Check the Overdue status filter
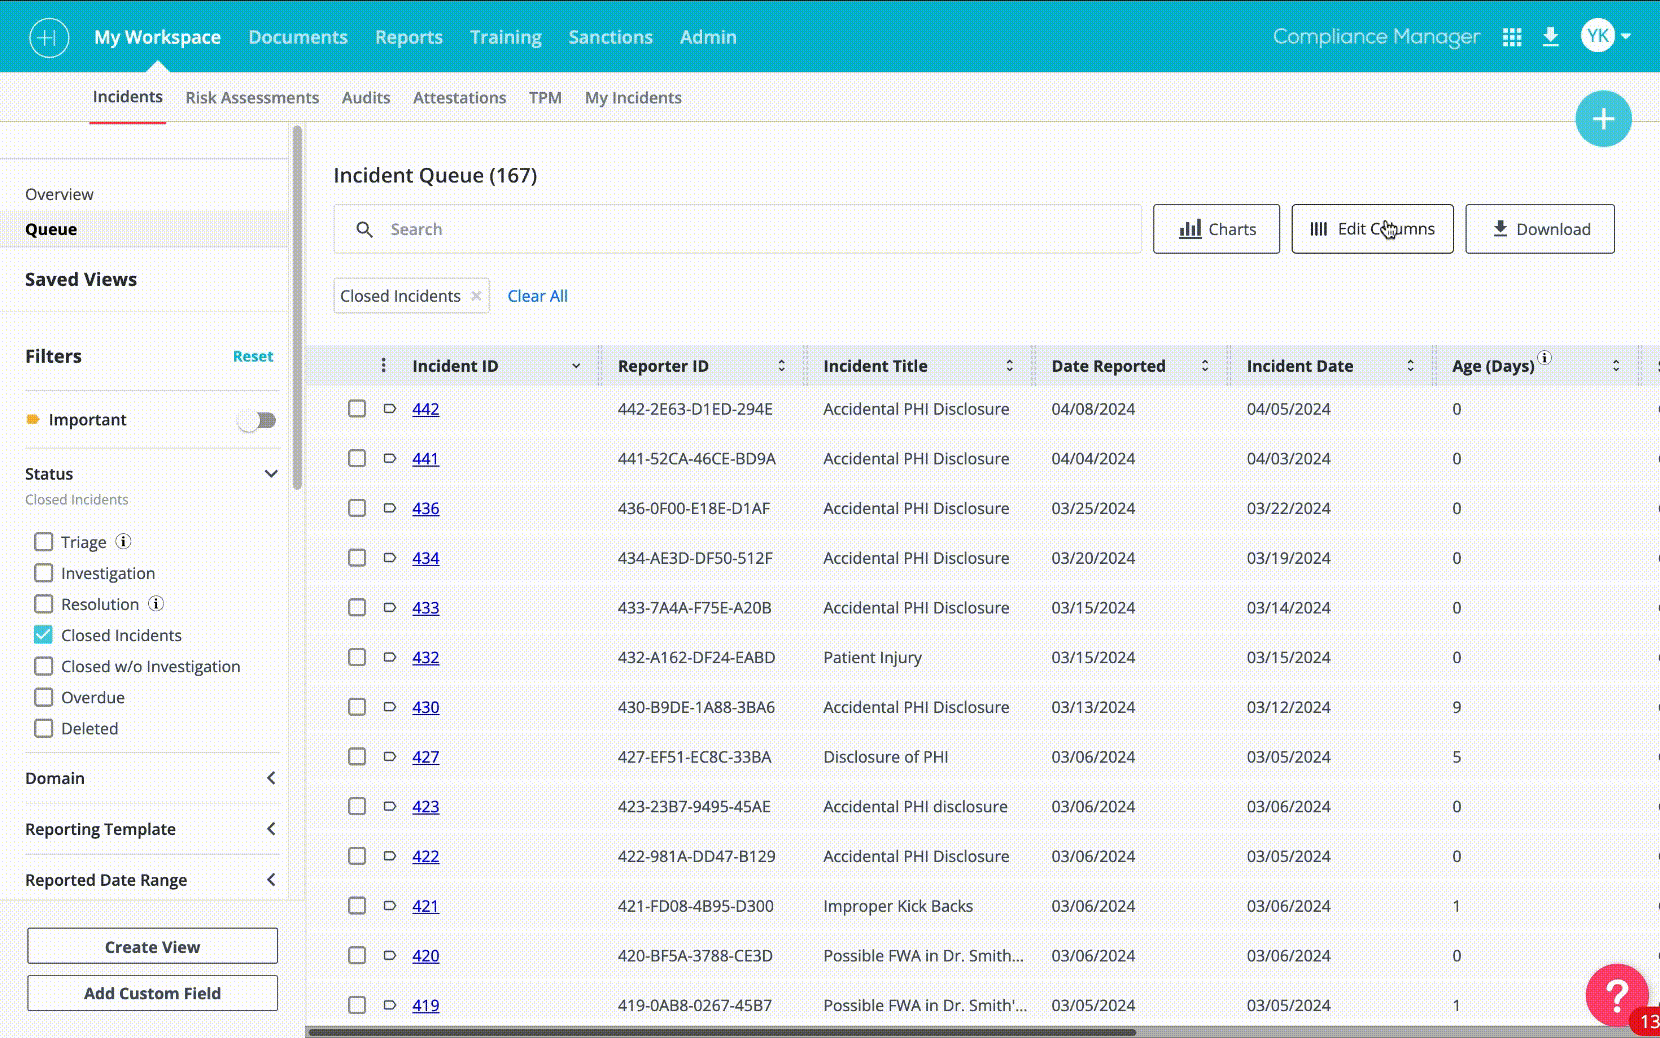 (43, 697)
